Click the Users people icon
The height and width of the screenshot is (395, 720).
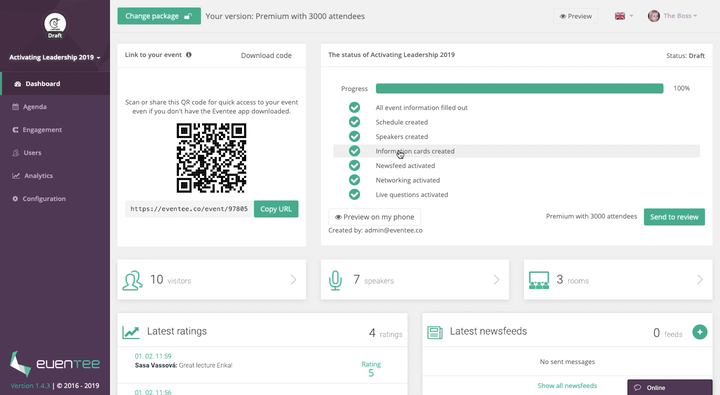pyautogui.click(x=16, y=152)
